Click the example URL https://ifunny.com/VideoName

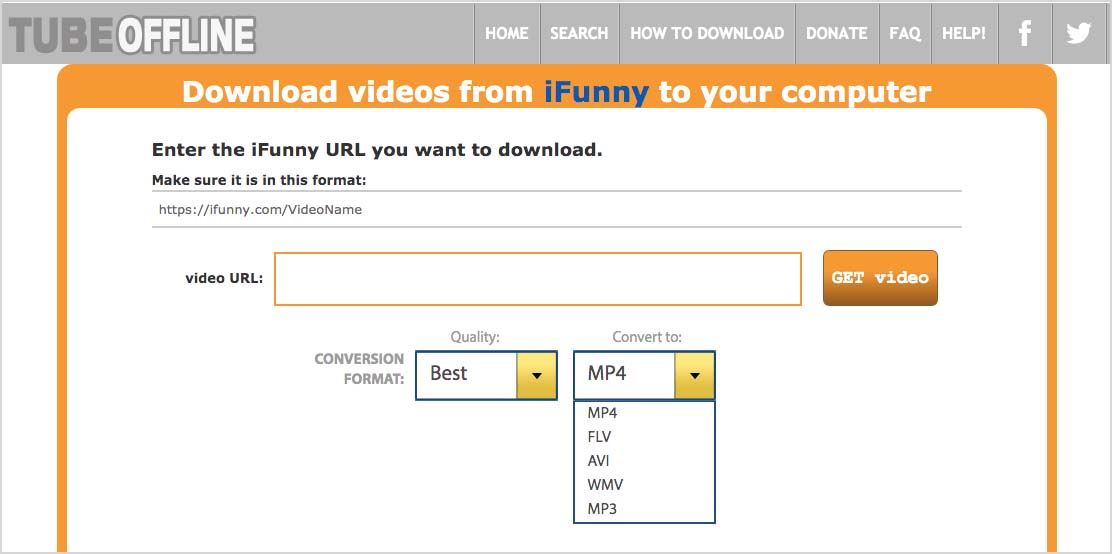tap(260, 210)
